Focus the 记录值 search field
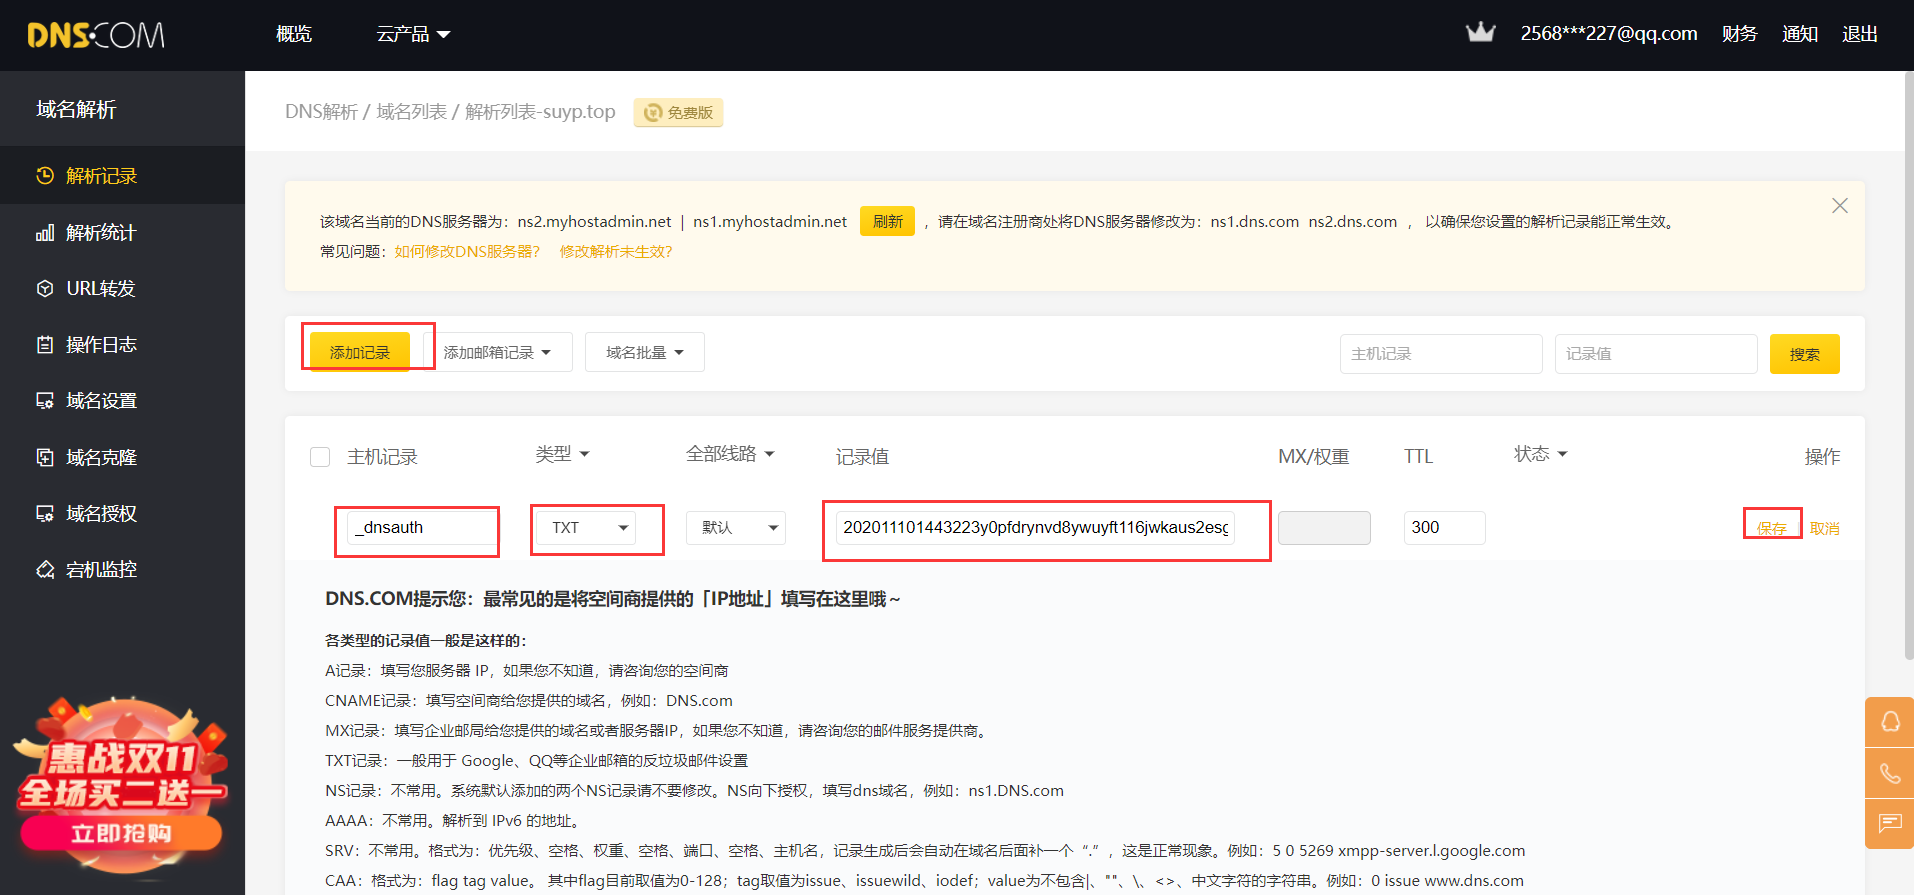This screenshot has width=1914, height=895. pyautogui.click(x=1656, y=354)
